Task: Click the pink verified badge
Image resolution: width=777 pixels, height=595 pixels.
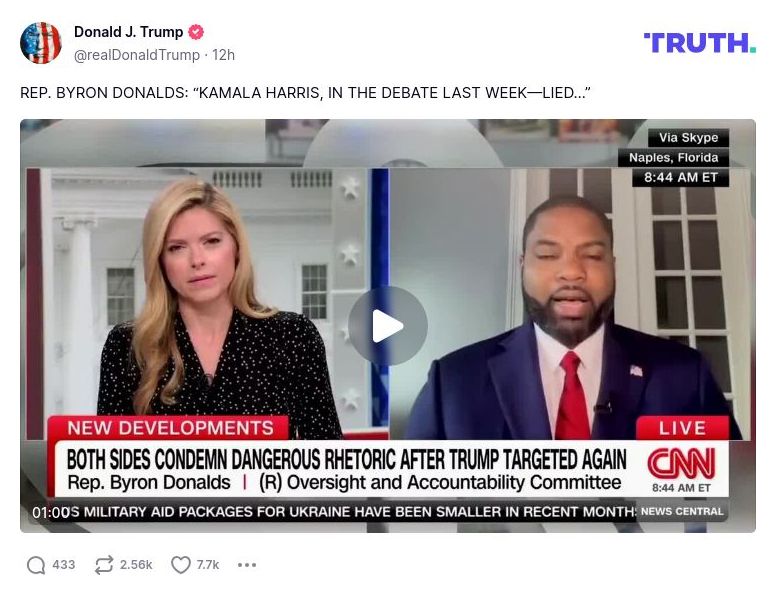Action: 196,32
